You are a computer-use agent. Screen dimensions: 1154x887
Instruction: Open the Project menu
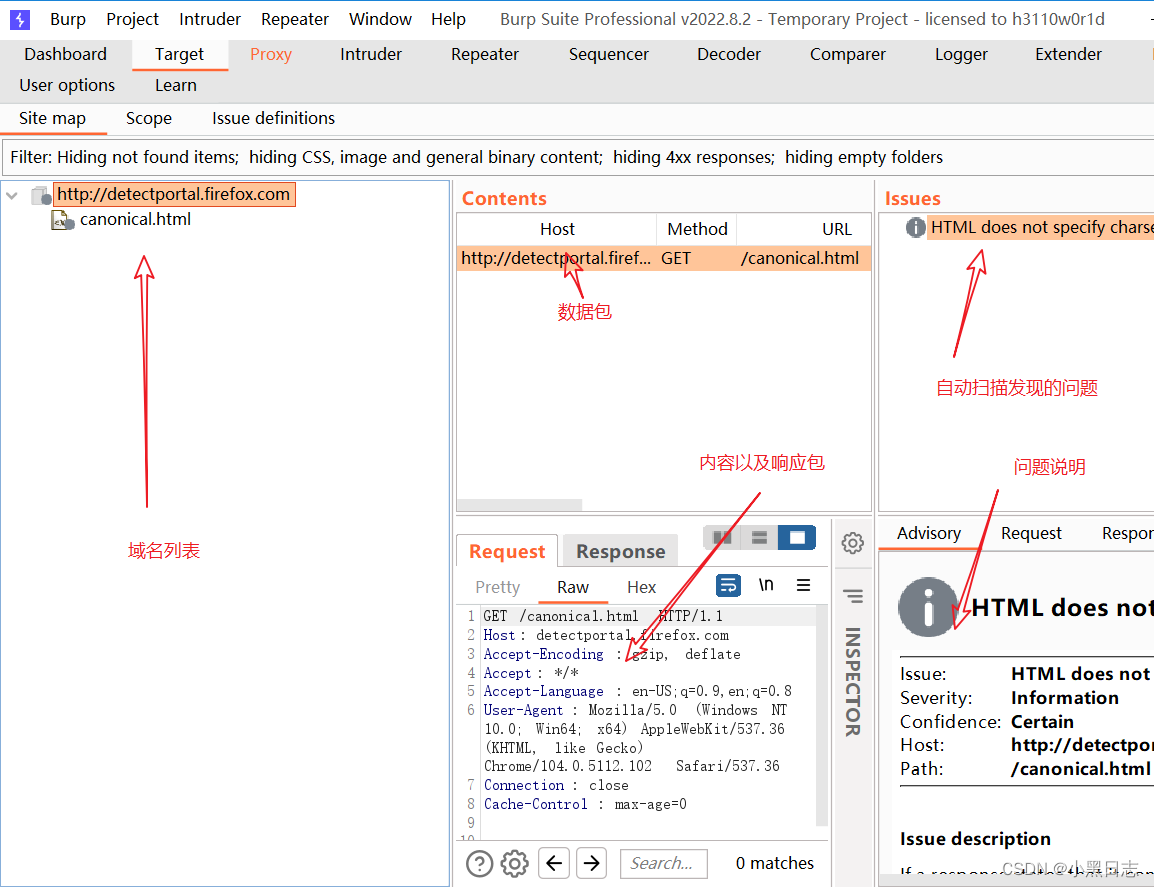[x=132, y=19]
